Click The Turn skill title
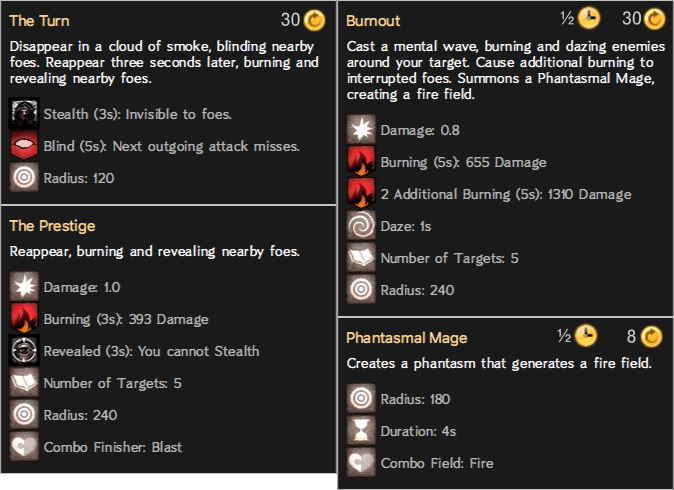The height and width of the screenshot is (490, 674). click(x=39, y=21)
